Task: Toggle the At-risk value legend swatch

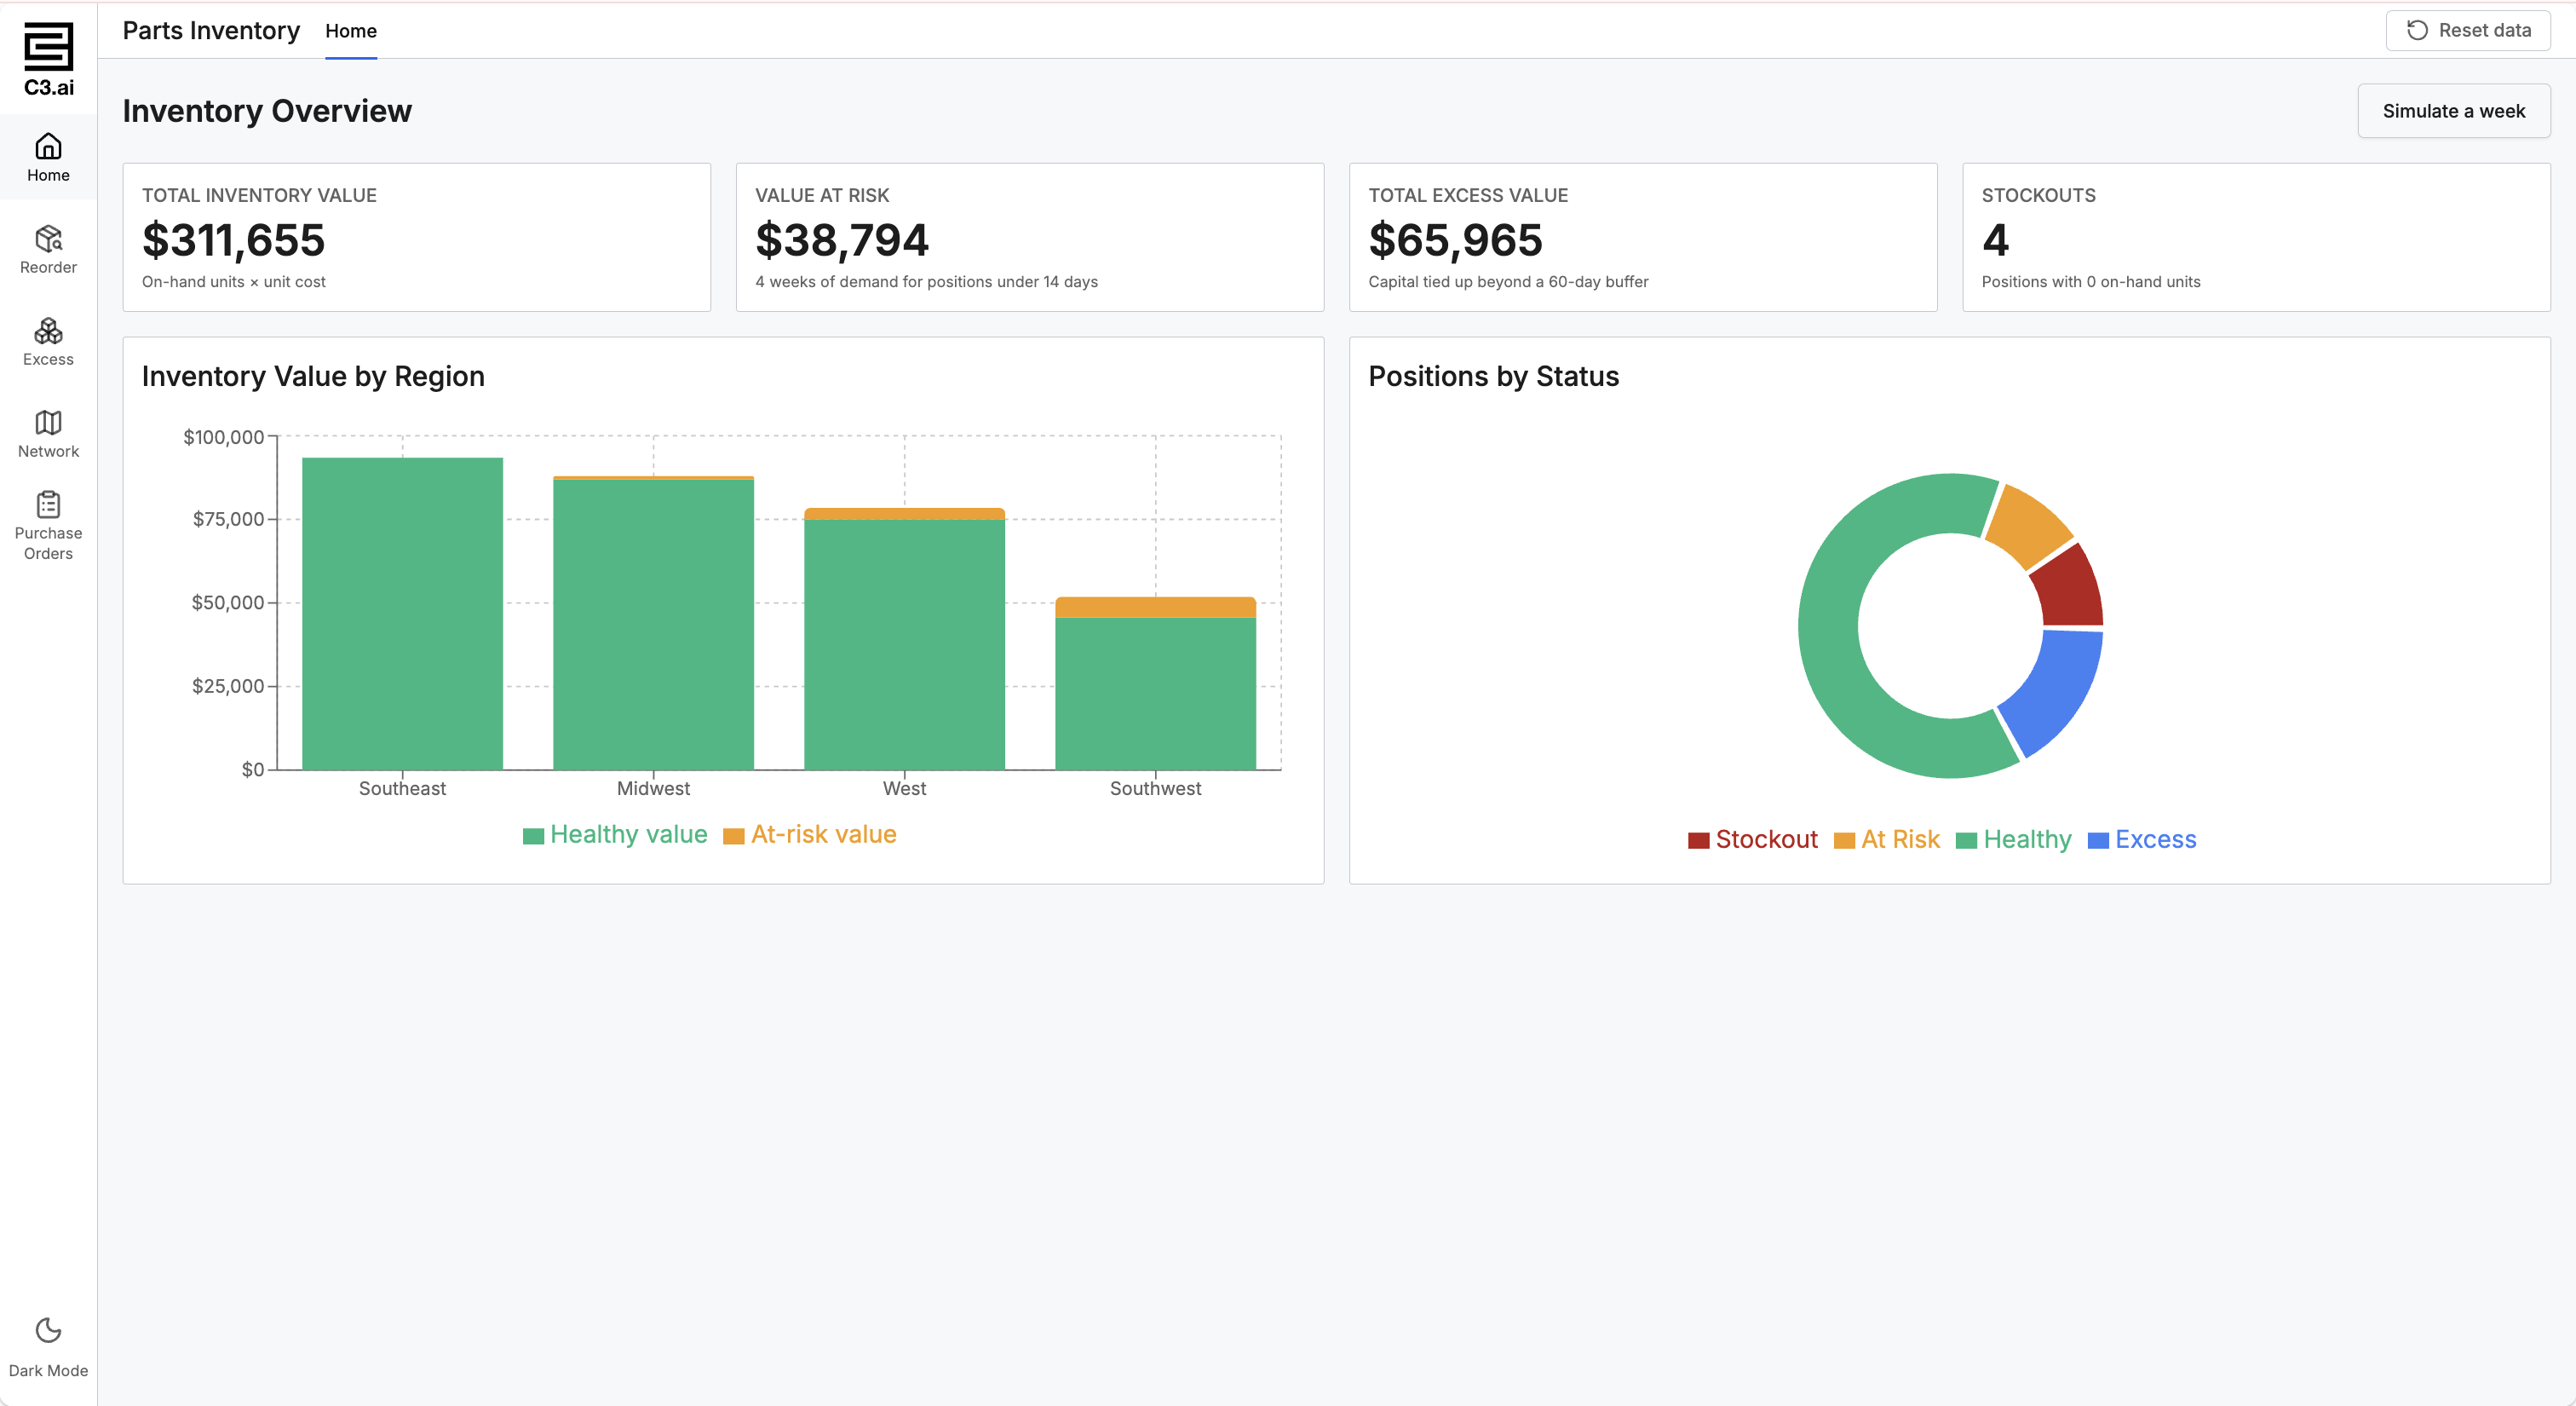Action: point(733,836)
